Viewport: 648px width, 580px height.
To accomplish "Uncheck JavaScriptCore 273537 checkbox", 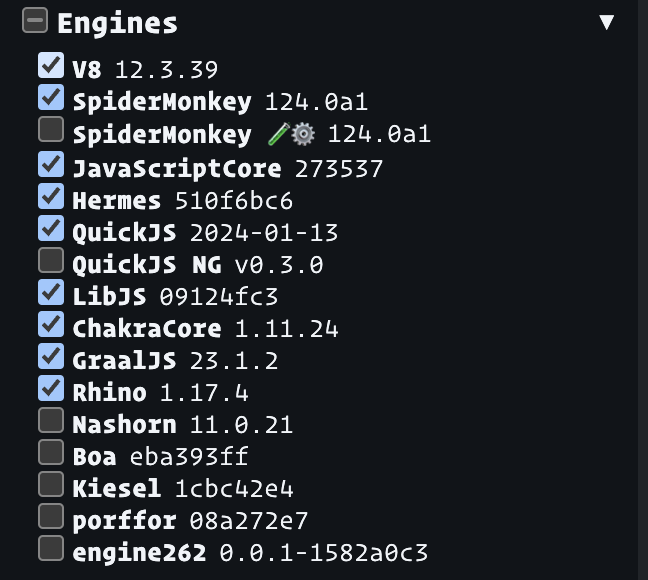I will (51, 164).
